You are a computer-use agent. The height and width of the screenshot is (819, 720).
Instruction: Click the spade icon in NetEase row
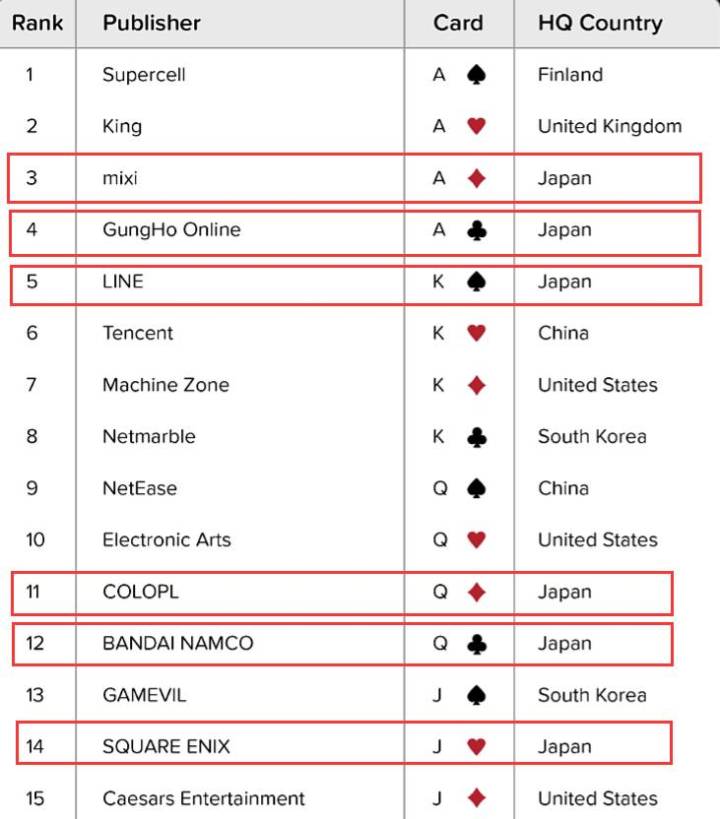coord(477,489)
